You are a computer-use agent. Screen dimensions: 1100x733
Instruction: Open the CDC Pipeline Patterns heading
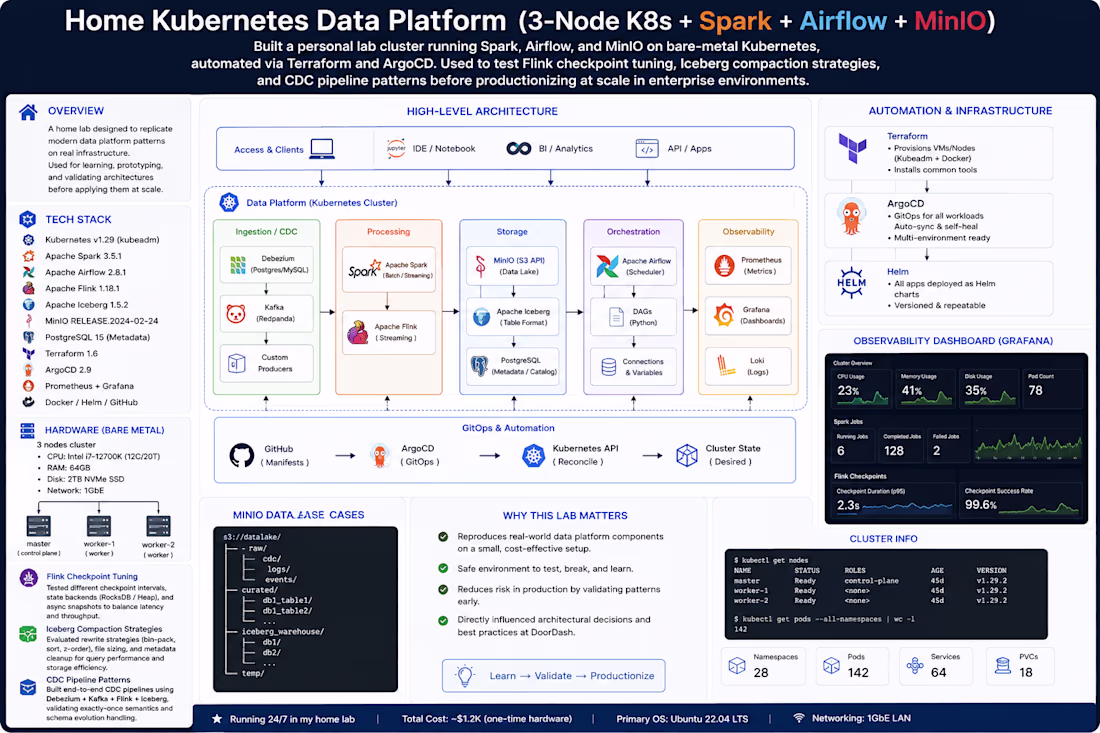click(88, 680)
